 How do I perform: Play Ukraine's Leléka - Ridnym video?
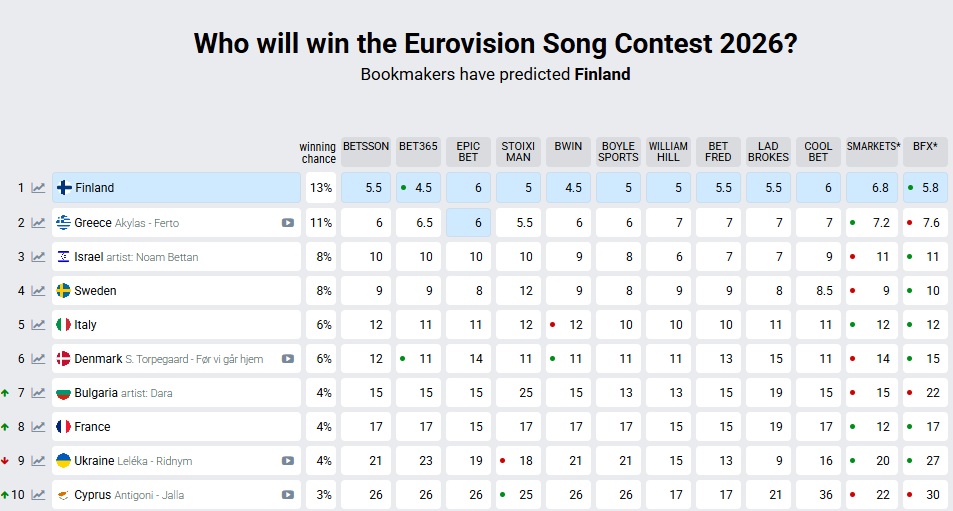pyautogui.click(x=288, y=461)
